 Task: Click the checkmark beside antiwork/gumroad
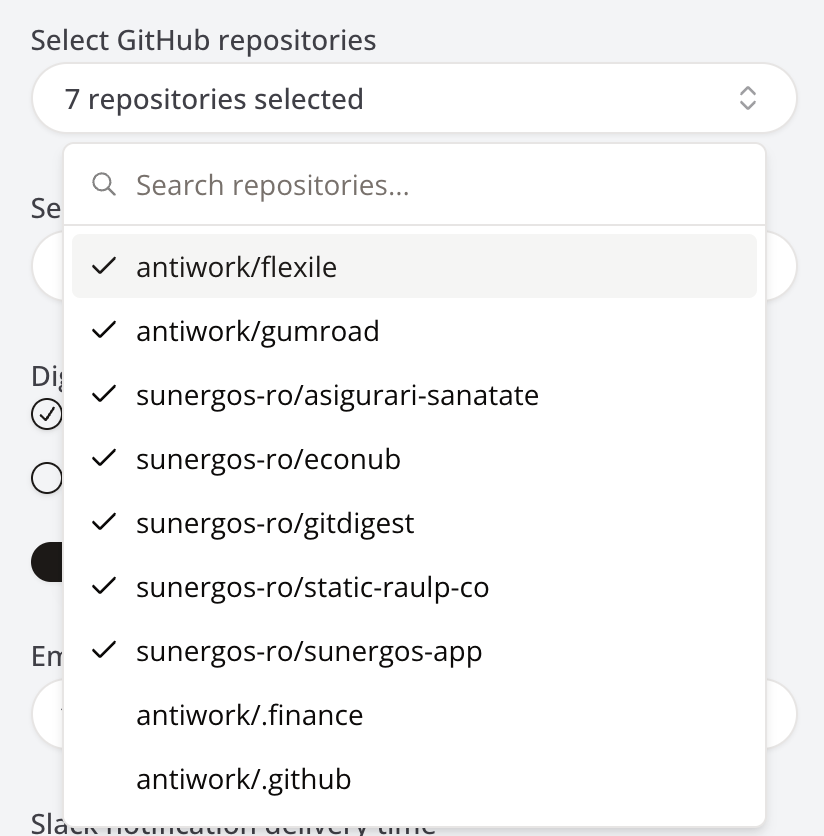click(104, 331)
